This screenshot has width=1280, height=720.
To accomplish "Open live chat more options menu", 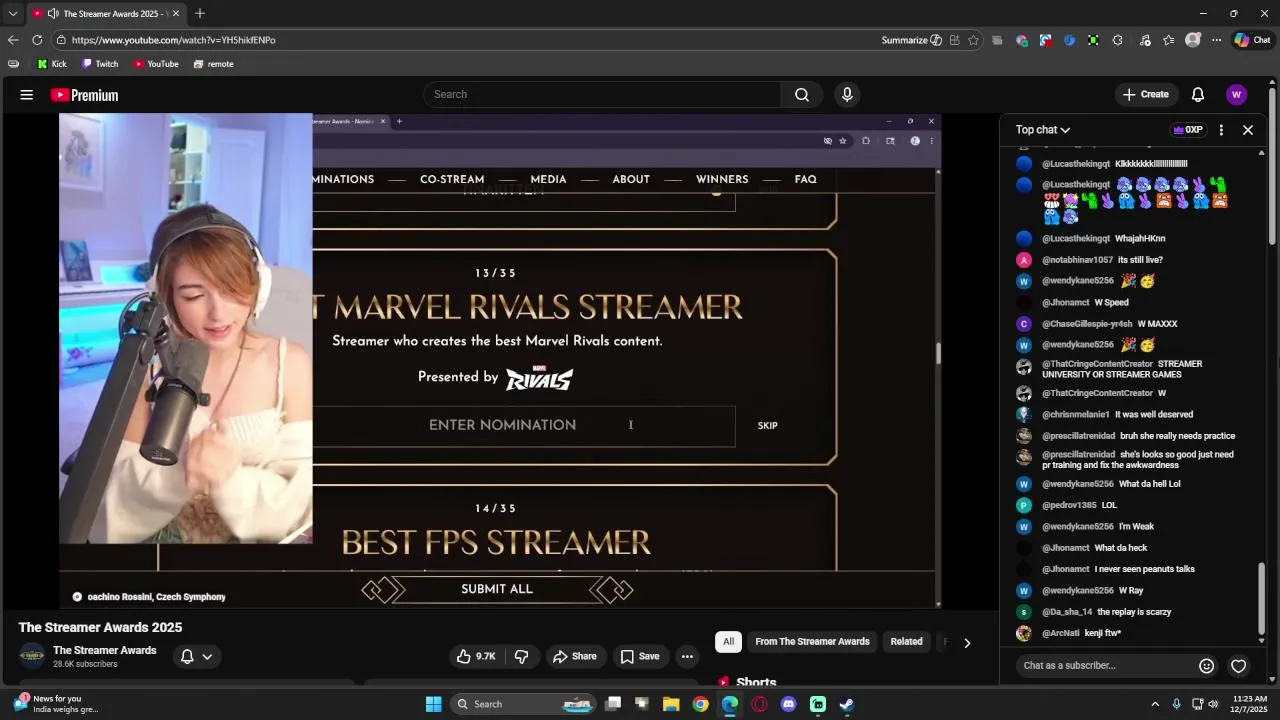I will click(1221, 130).
